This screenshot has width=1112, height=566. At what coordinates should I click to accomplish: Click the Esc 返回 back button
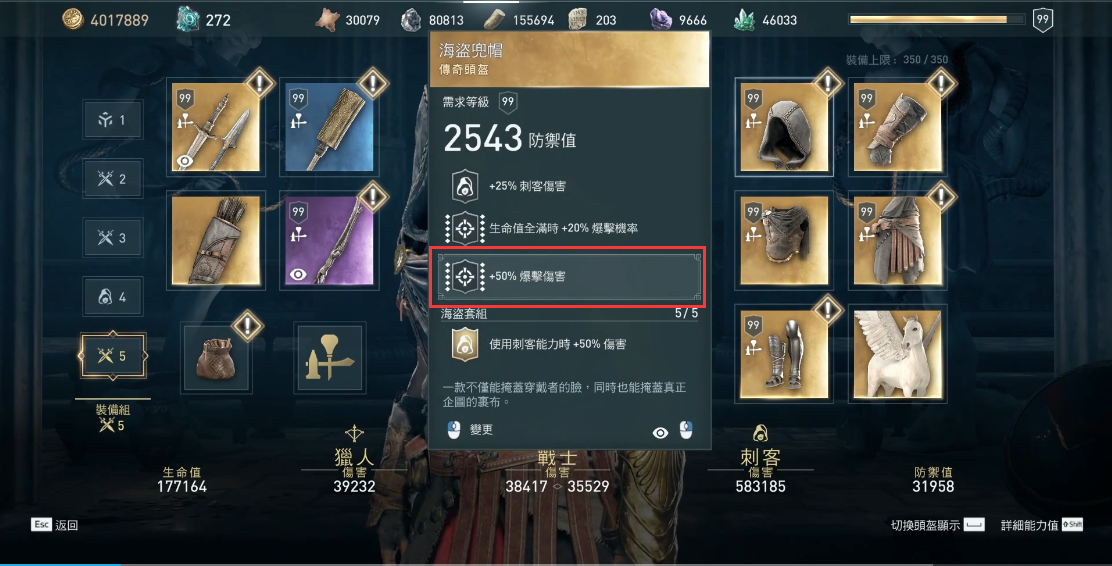click(55, 525)
